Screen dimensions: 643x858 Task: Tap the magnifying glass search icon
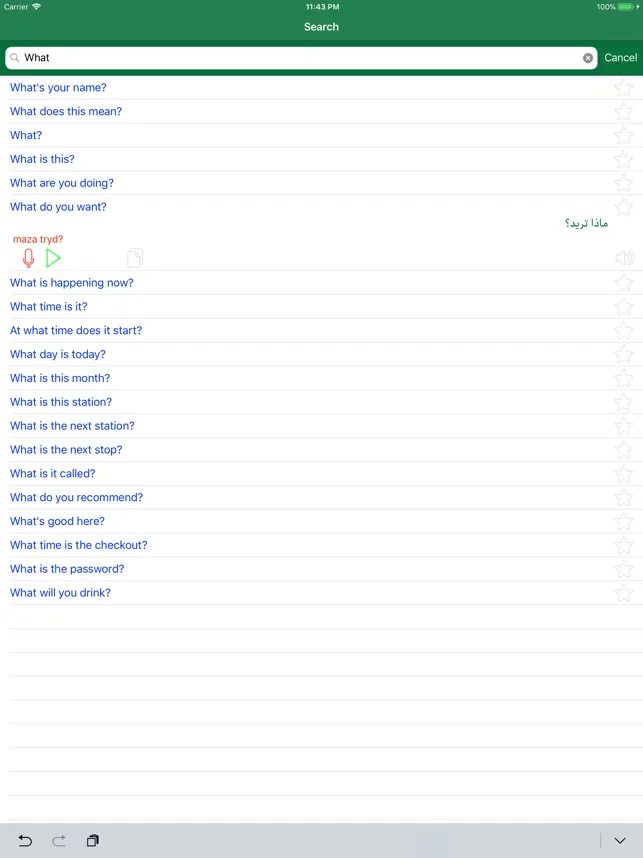(x=15, y=58)
